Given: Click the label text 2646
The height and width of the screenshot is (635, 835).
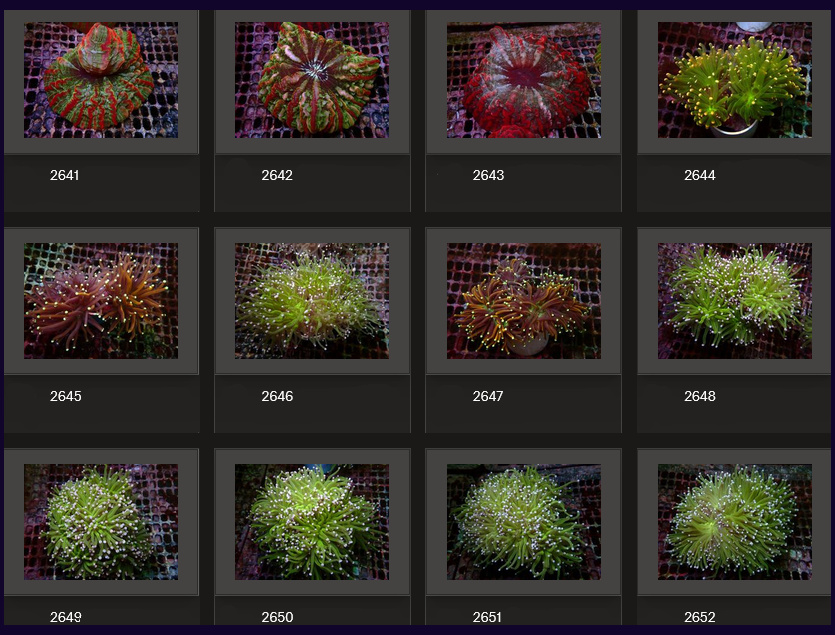Looking at the screenshot, I should click(277, 396).
